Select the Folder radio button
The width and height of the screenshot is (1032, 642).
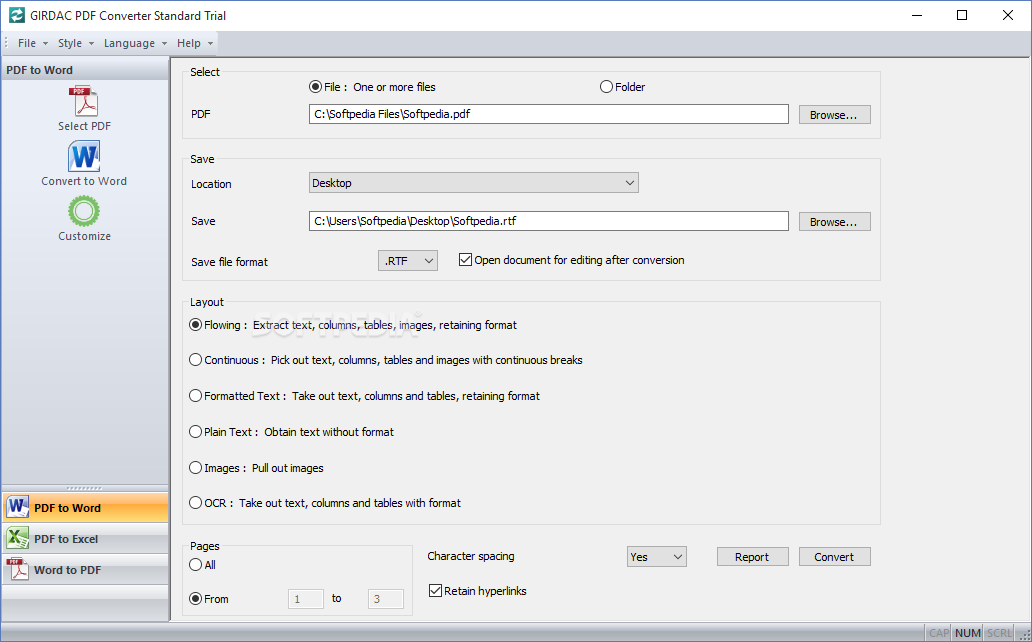click(x=606, y=87)
